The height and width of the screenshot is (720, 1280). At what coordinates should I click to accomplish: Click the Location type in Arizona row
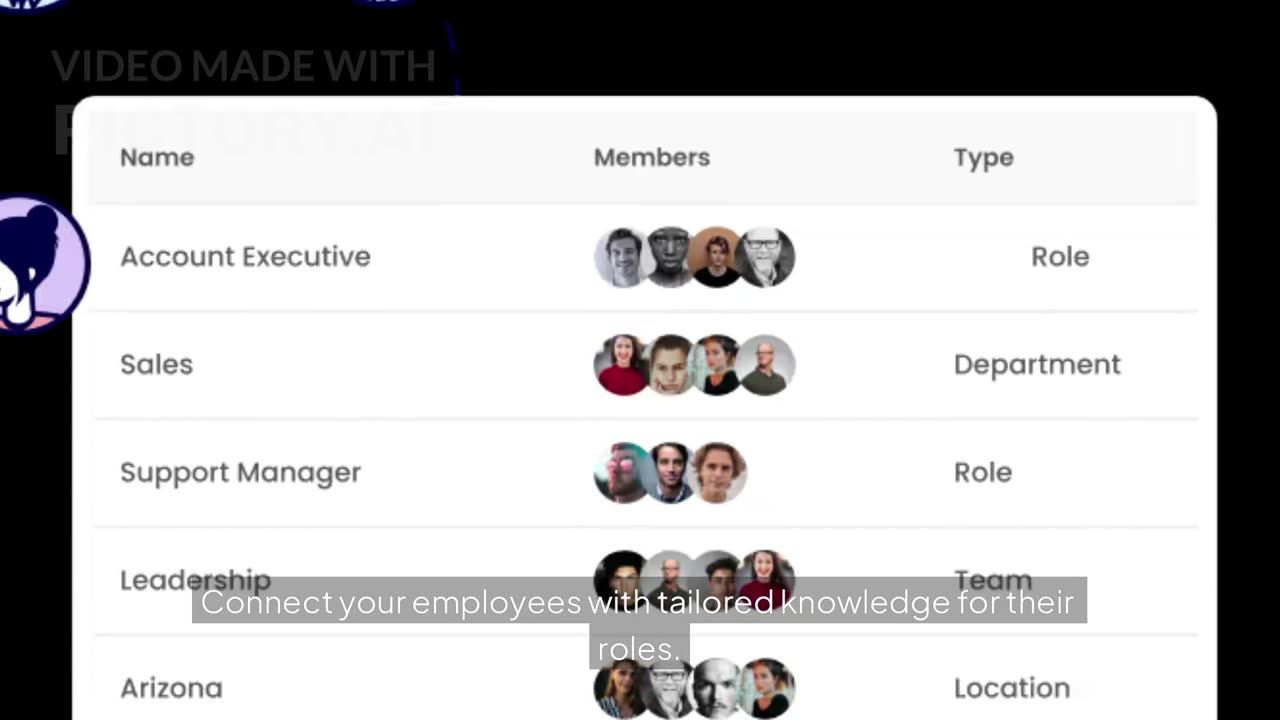1011,688
